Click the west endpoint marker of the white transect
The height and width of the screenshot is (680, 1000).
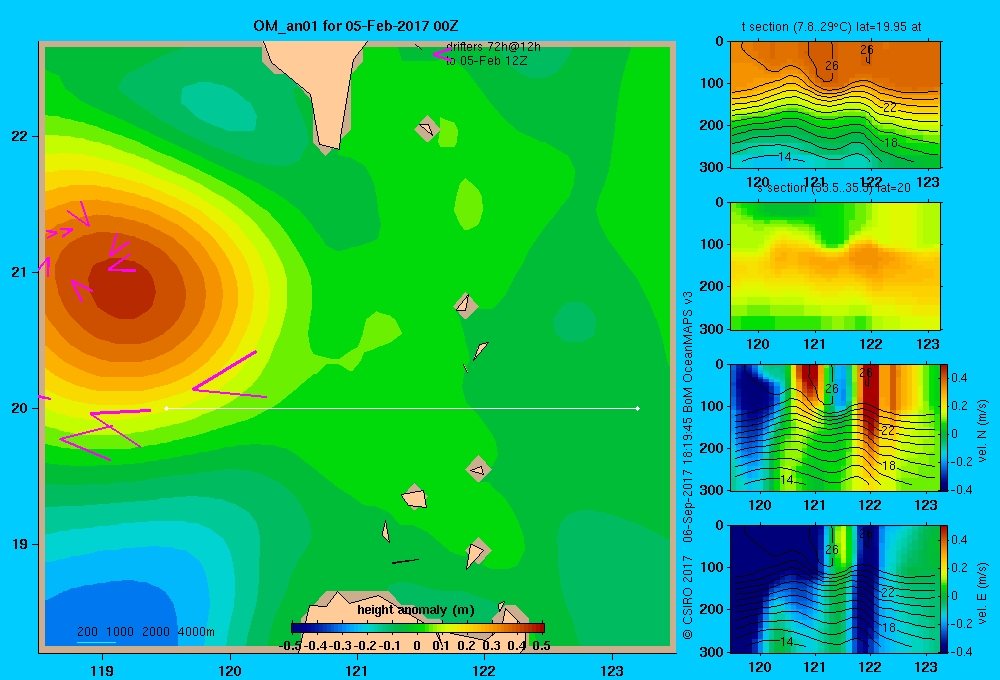click(166, 408)
